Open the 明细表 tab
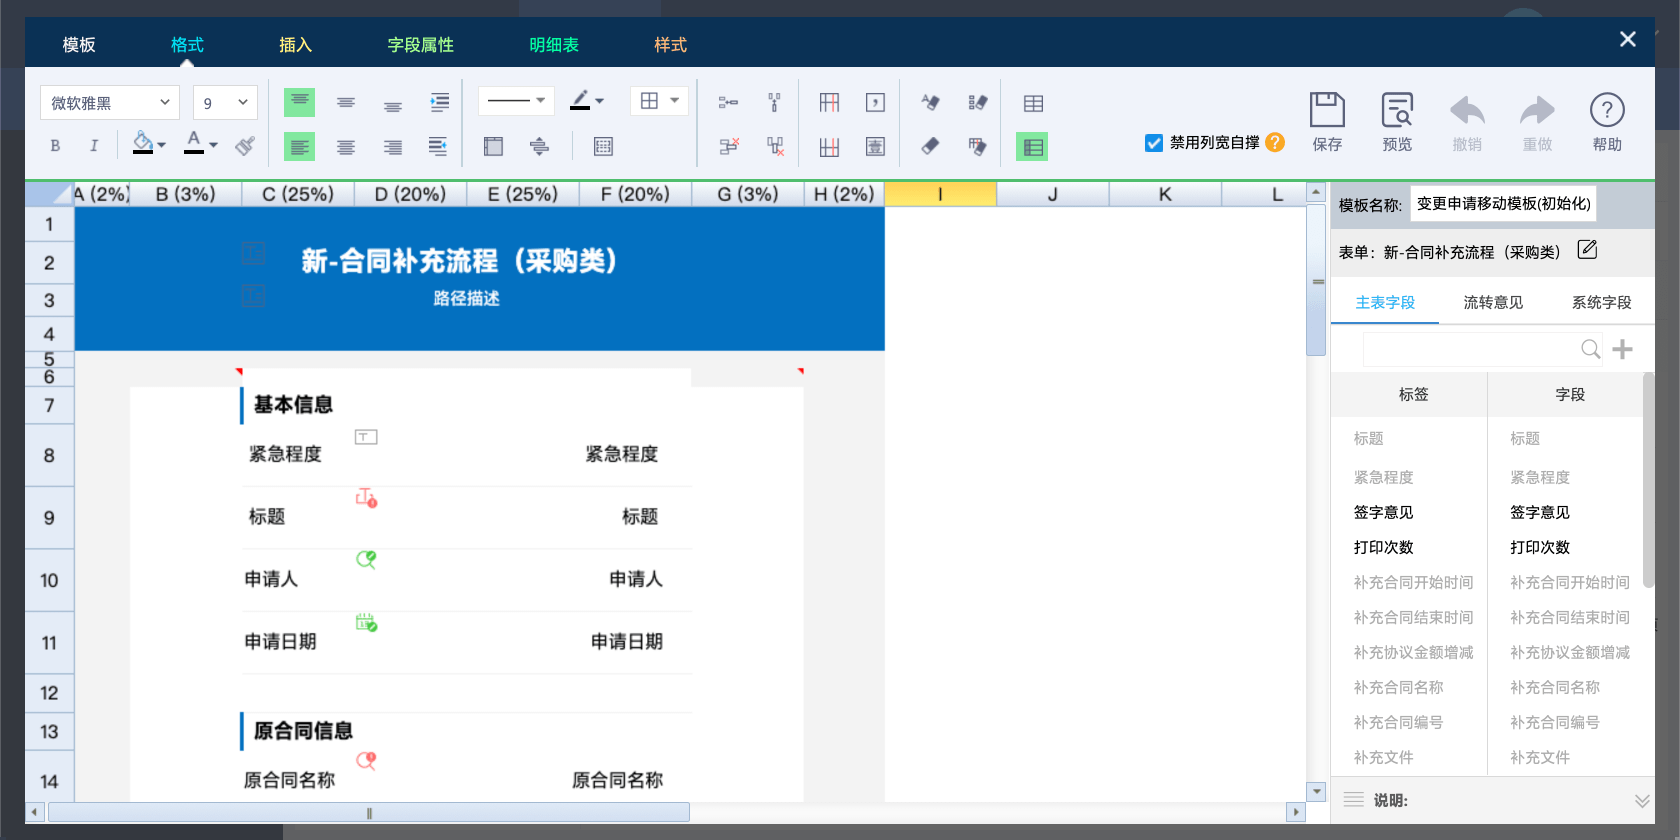 pyautogui.click(x=554, y=44)
